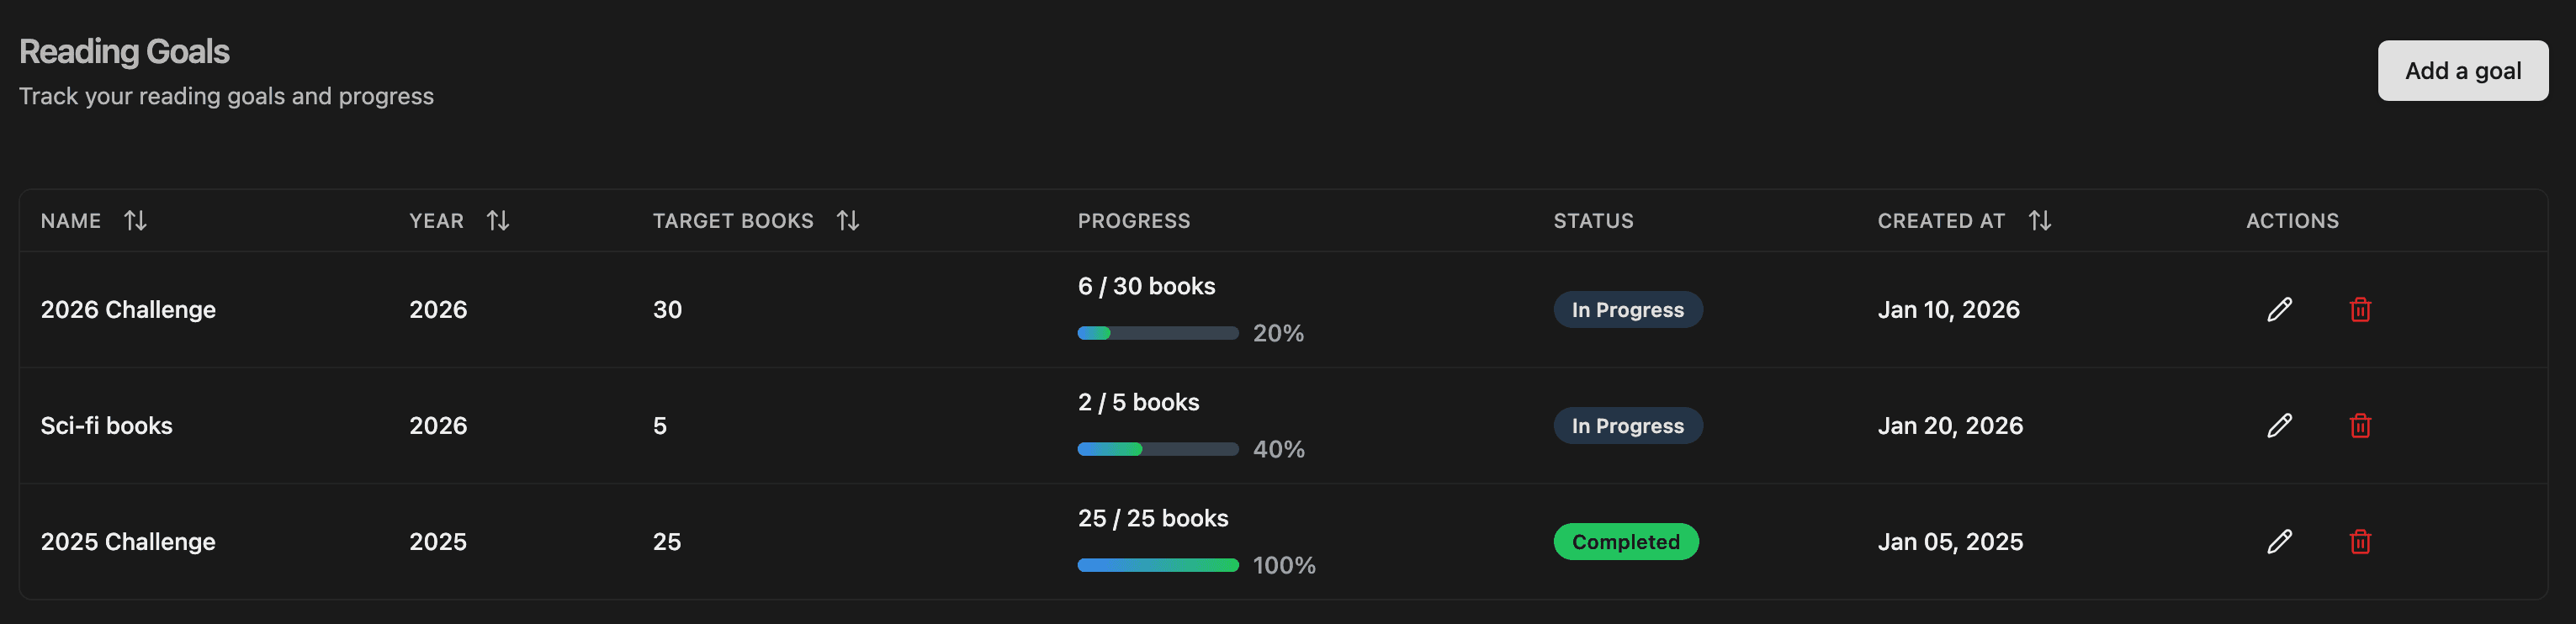Click the In Progress badge for 2026 Challenge
This screenshot has height=624, width=2576.
tap(1627, 309)
